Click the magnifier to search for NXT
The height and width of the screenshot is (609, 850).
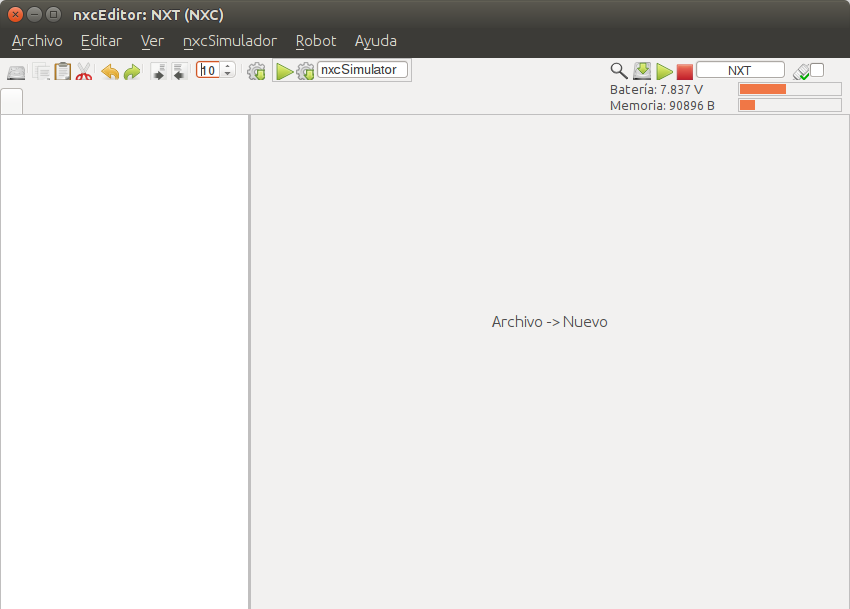619,70
